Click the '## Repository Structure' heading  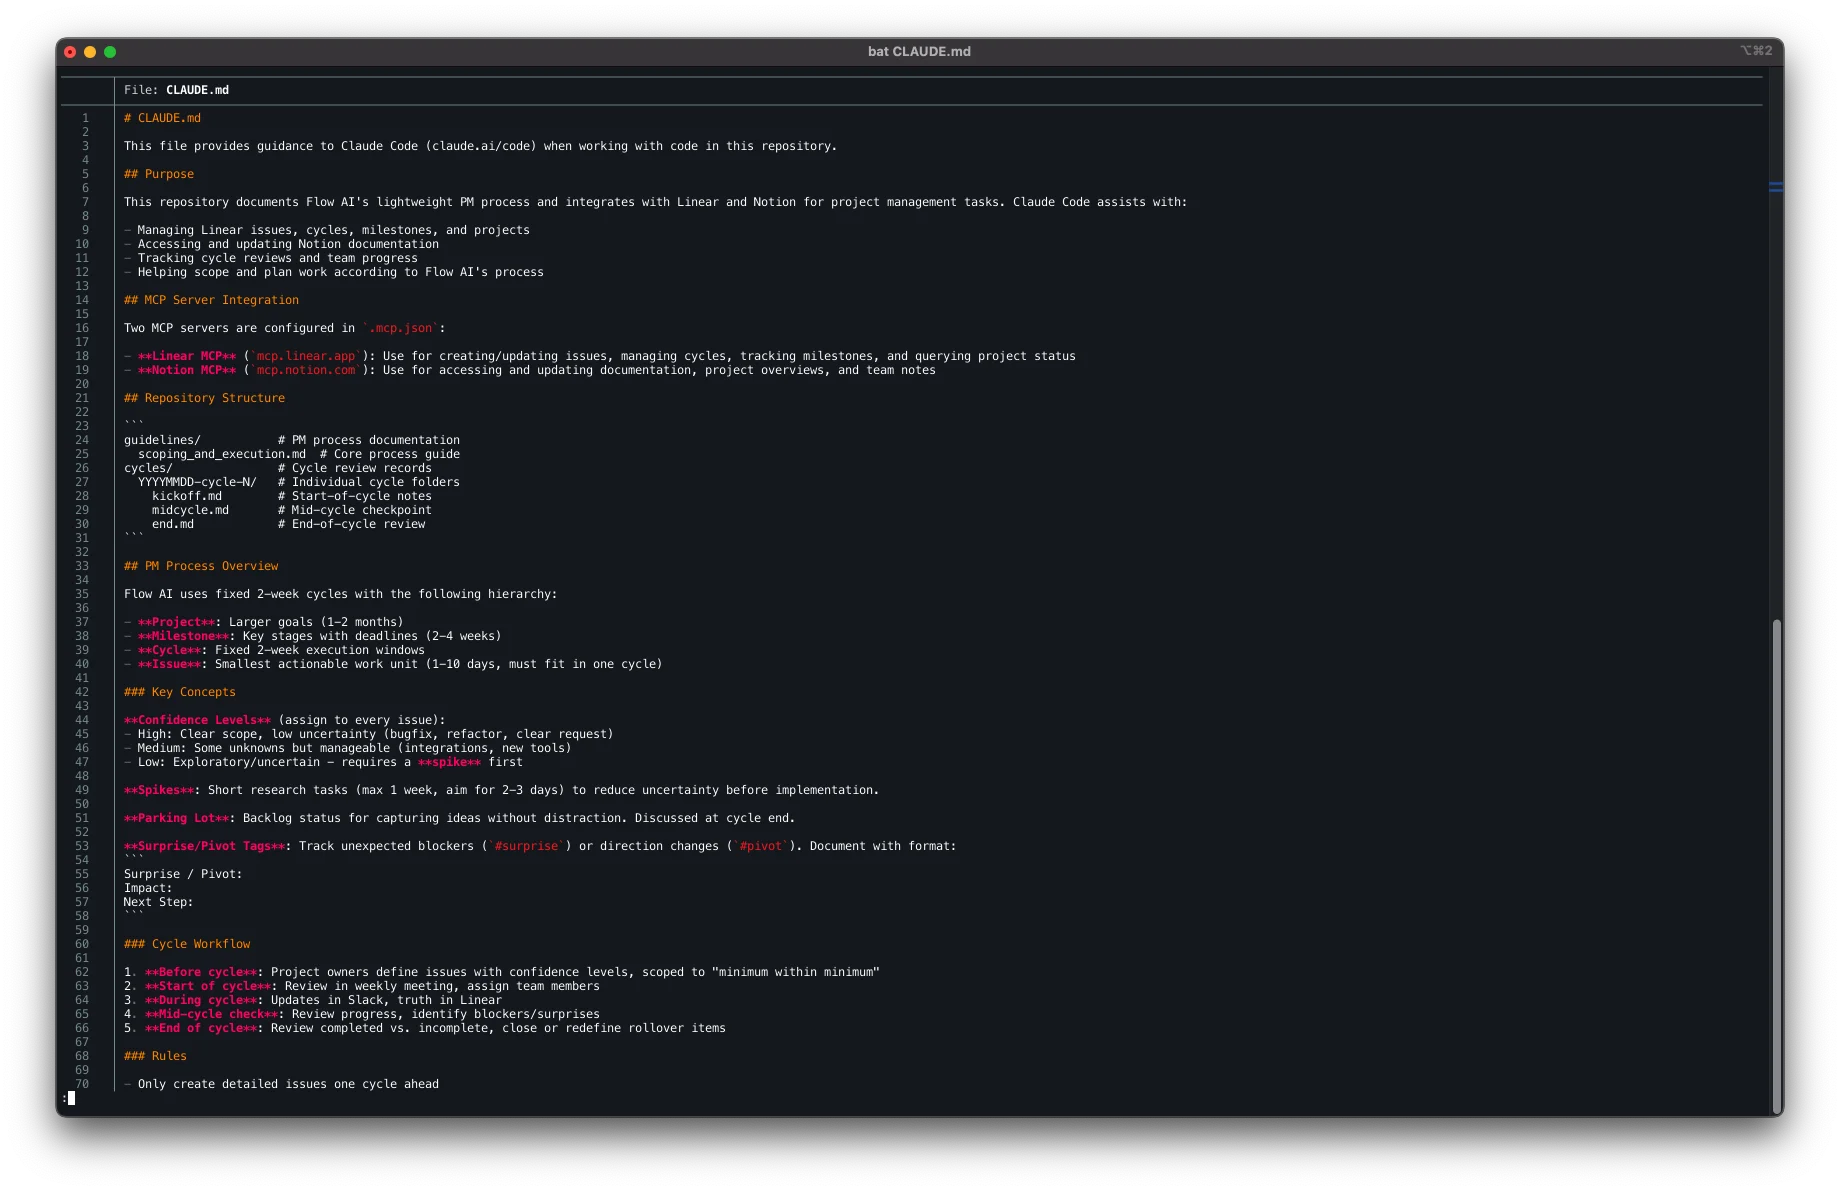[x=204, y=398]
